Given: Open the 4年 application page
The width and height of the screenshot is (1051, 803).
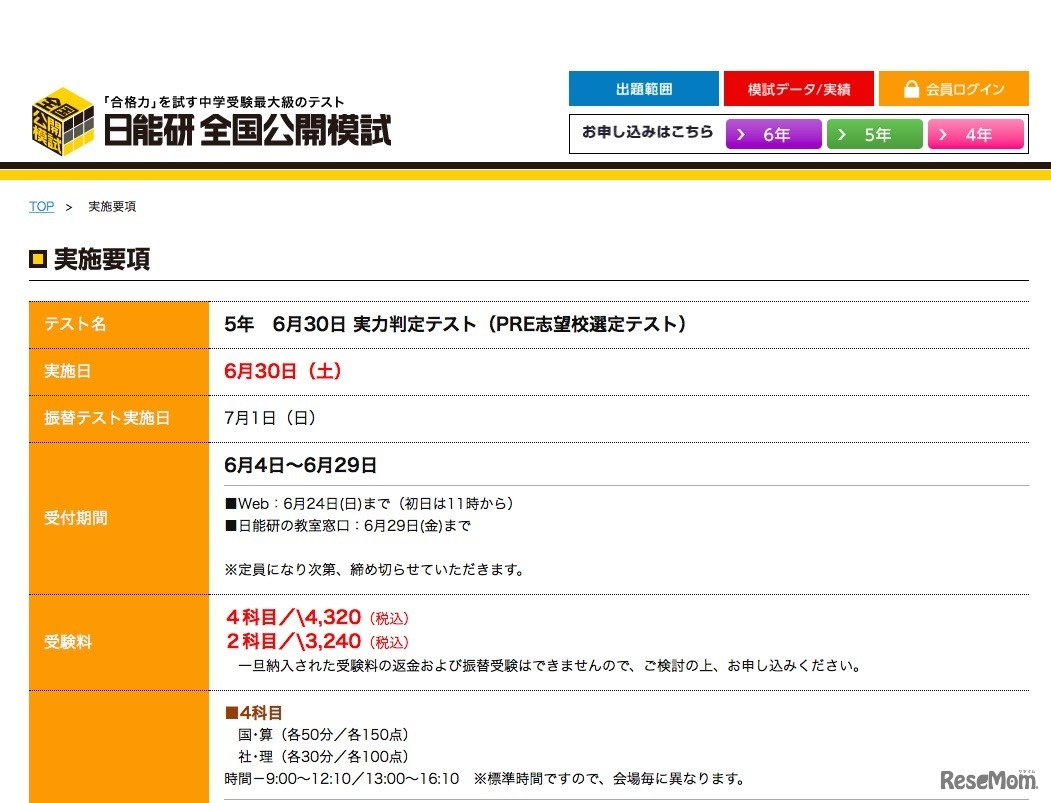Looking at the screenshot, I should point(977,134).
